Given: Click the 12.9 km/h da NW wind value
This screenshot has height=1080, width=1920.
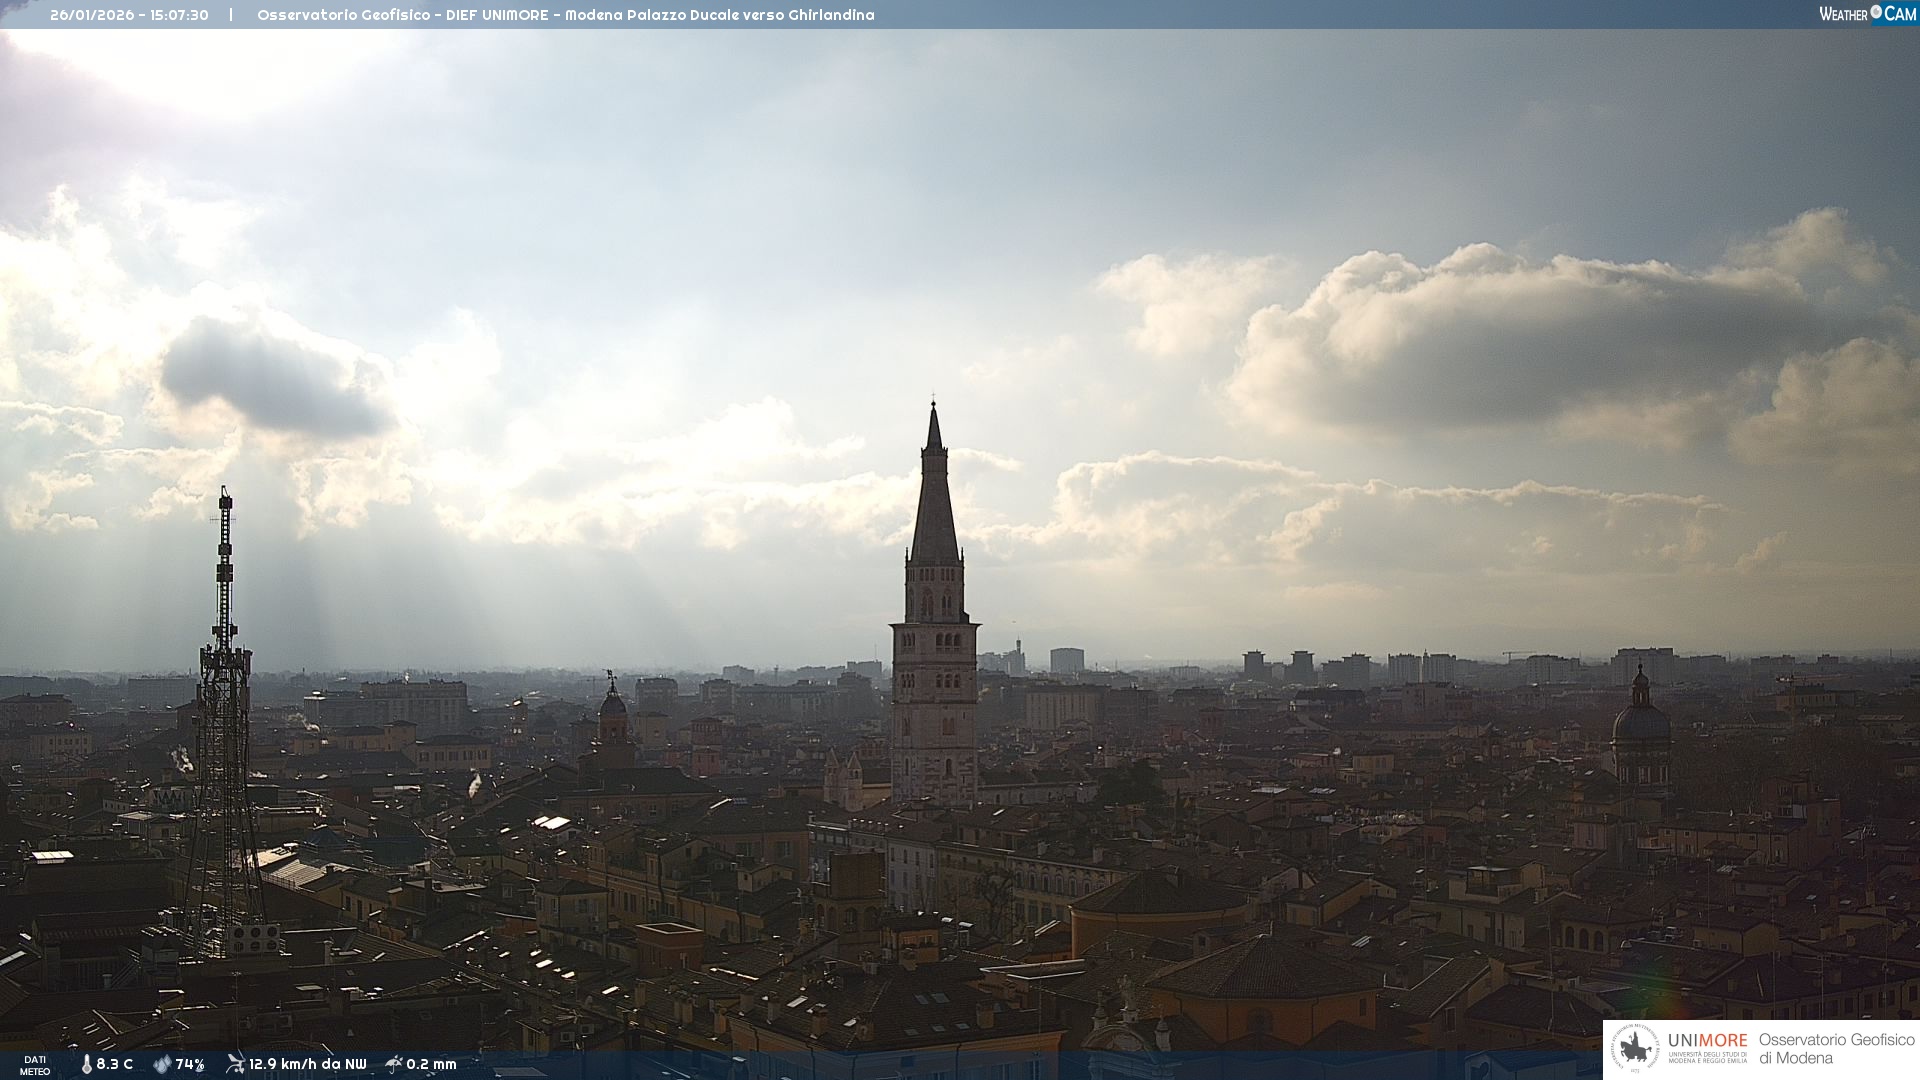Looking at the screenshot, I should point(308,1064).
